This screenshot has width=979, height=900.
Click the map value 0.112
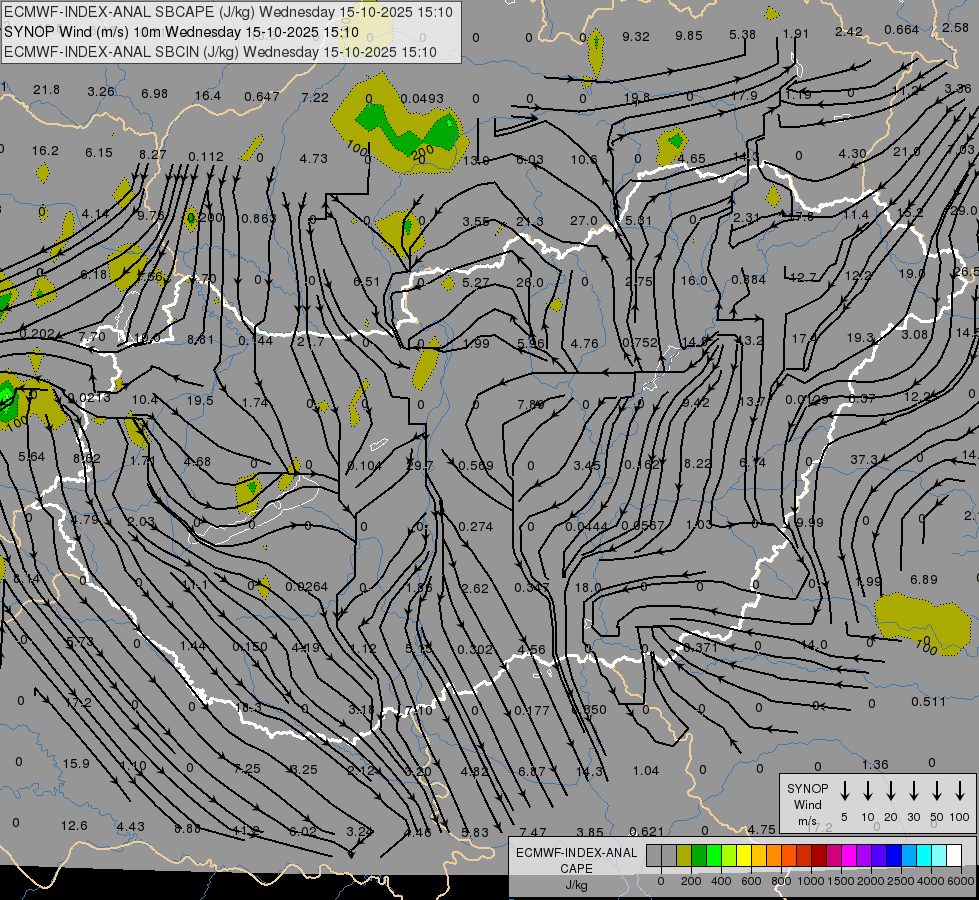click(205, 157)
